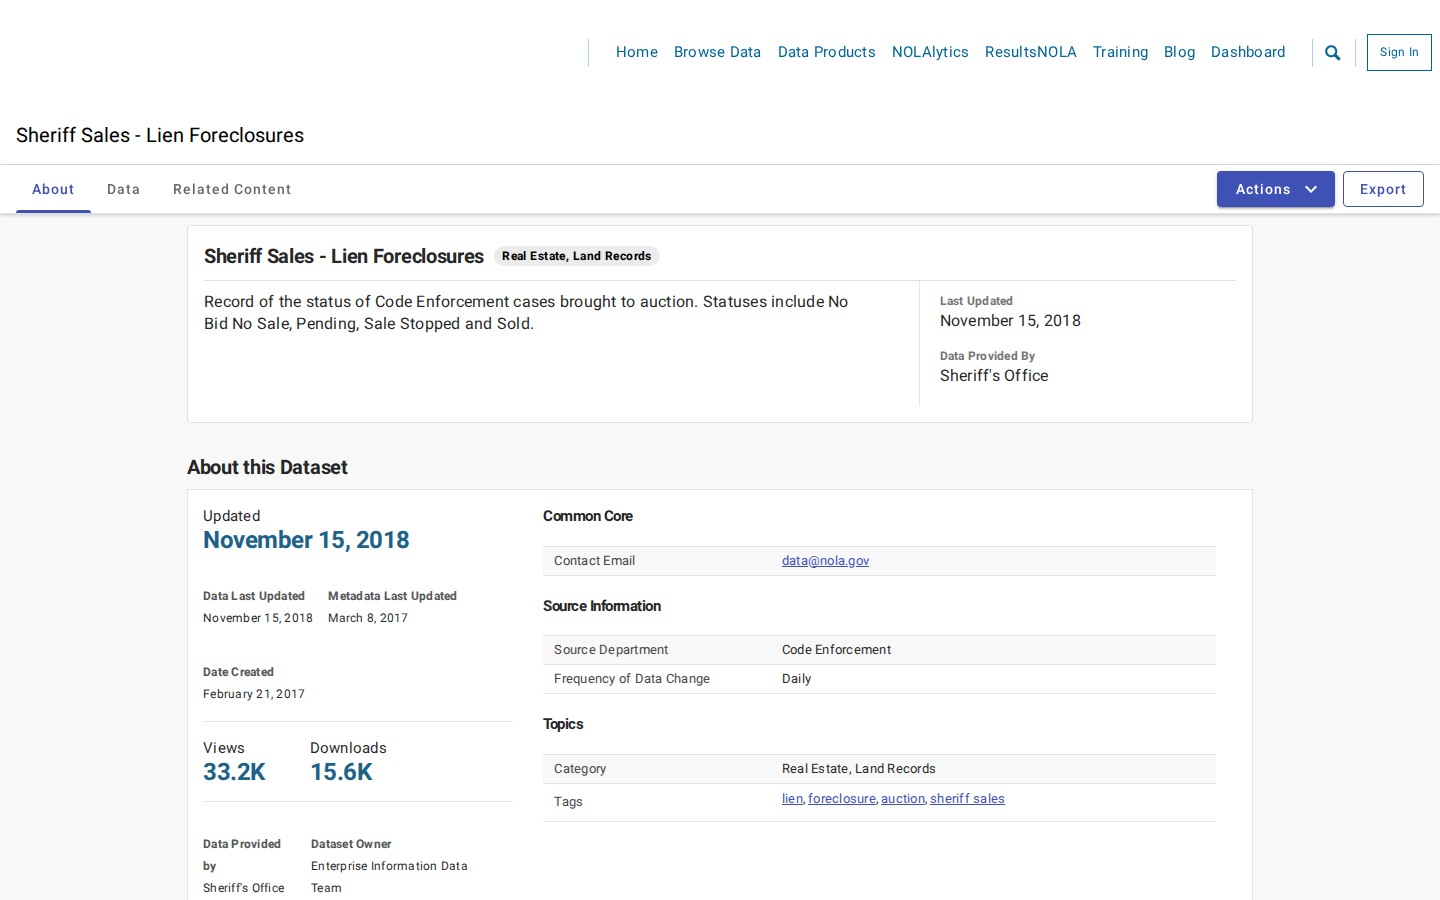
Task: Click the 33.2K views count
Action: 234,772
